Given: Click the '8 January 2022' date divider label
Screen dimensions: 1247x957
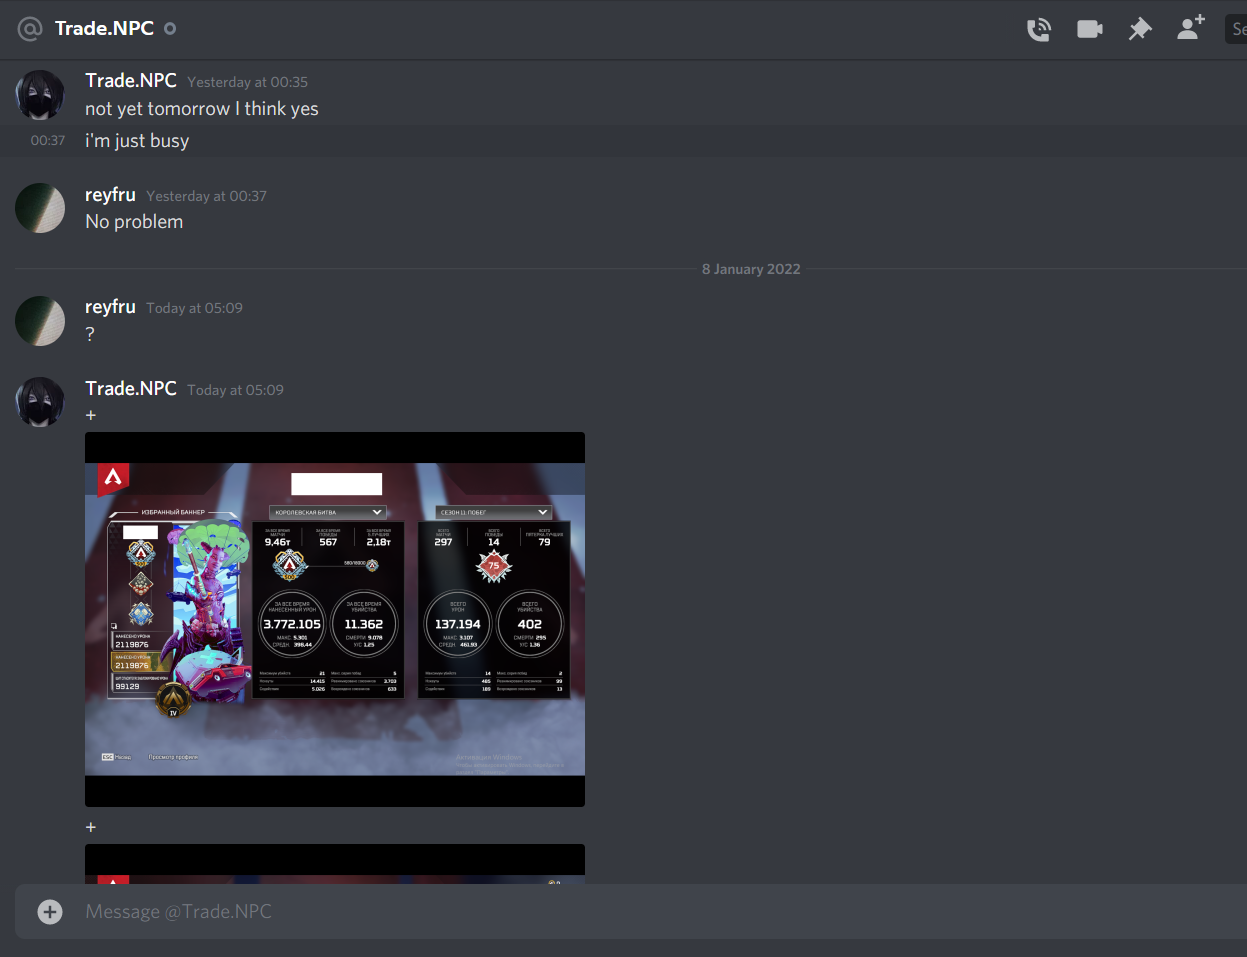Looking at the screenshot, I should tap(751, 269).
